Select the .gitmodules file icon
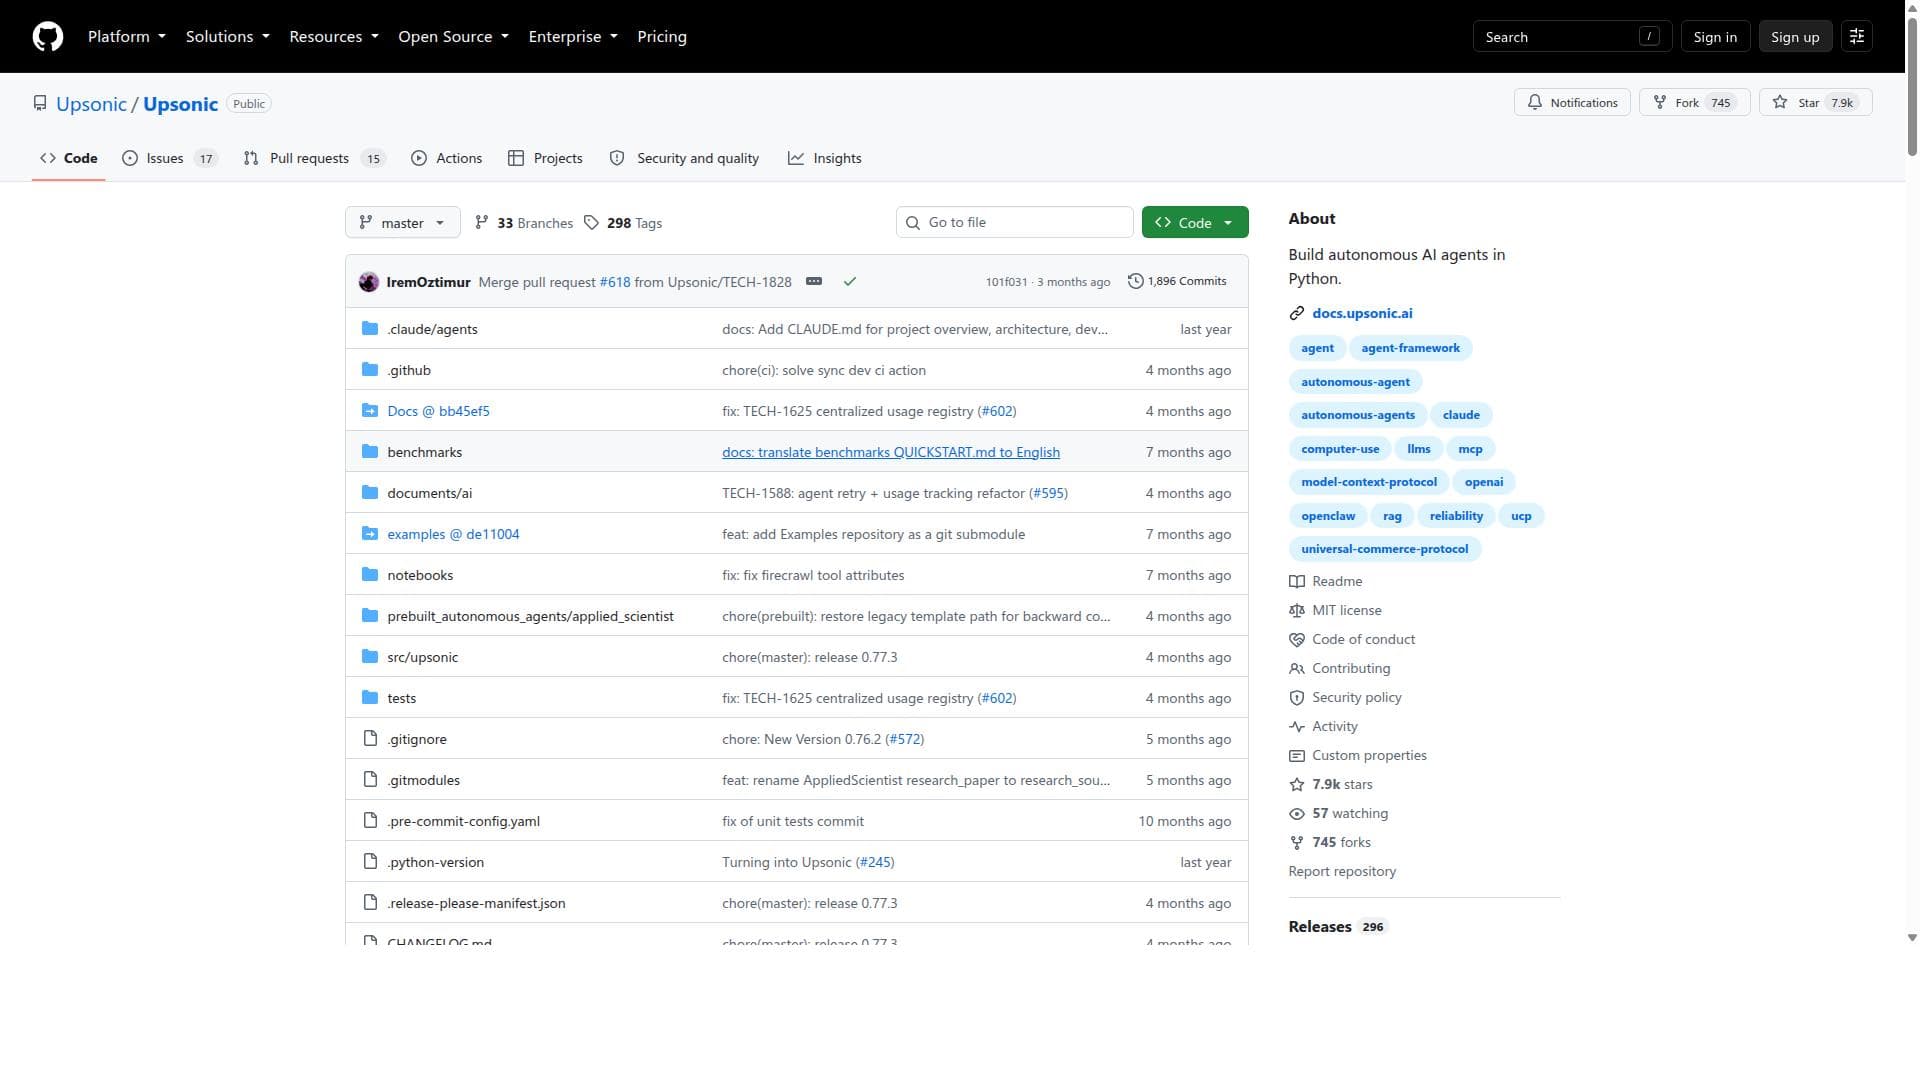This screenshot has width=1920, height=1080. [x=370, y=780]
